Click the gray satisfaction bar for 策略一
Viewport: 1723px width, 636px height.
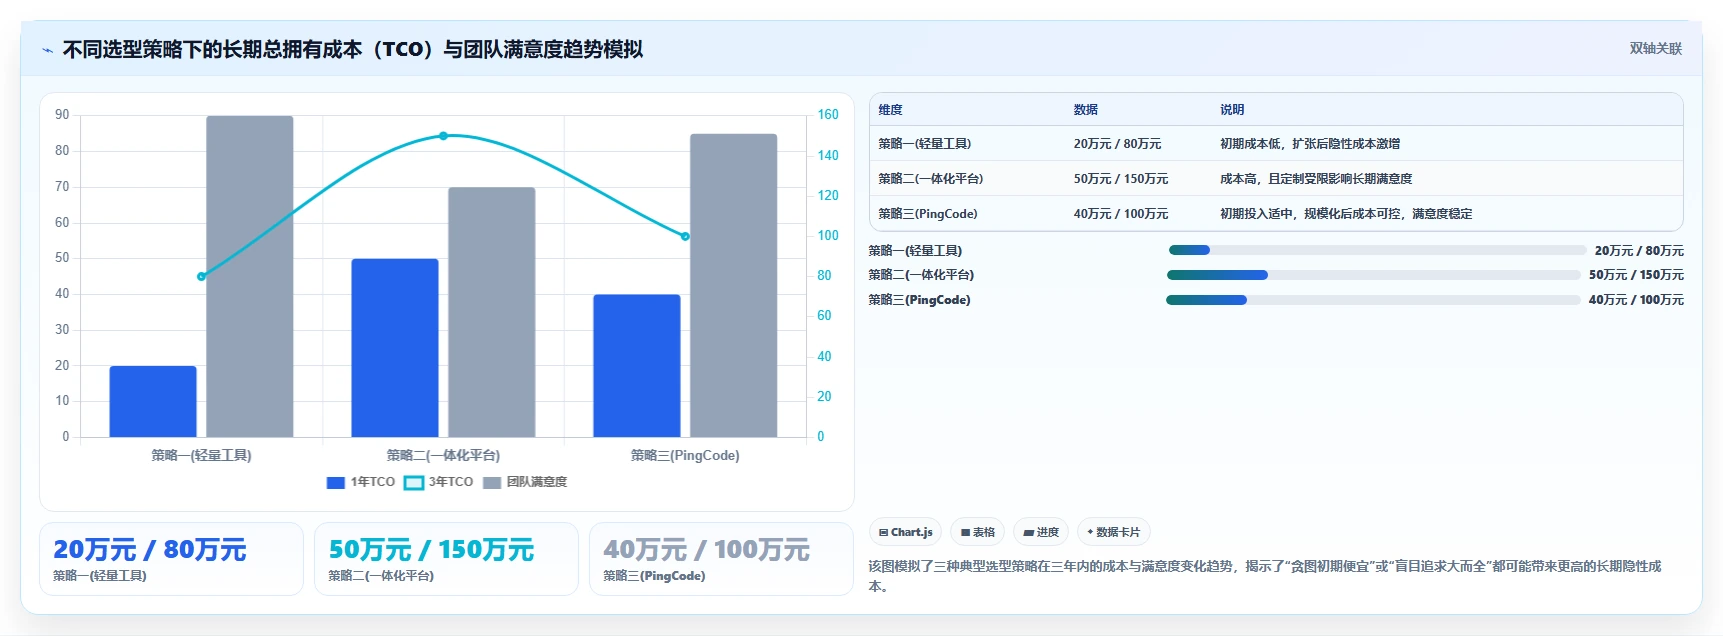coord(250,276)
